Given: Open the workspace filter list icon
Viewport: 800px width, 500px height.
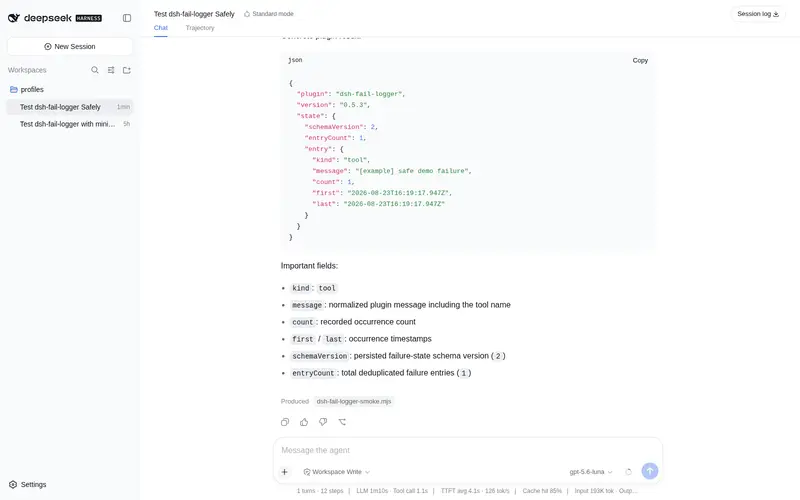Looking at the screenshot, I should pyautogui.click(x=111, y=70).
